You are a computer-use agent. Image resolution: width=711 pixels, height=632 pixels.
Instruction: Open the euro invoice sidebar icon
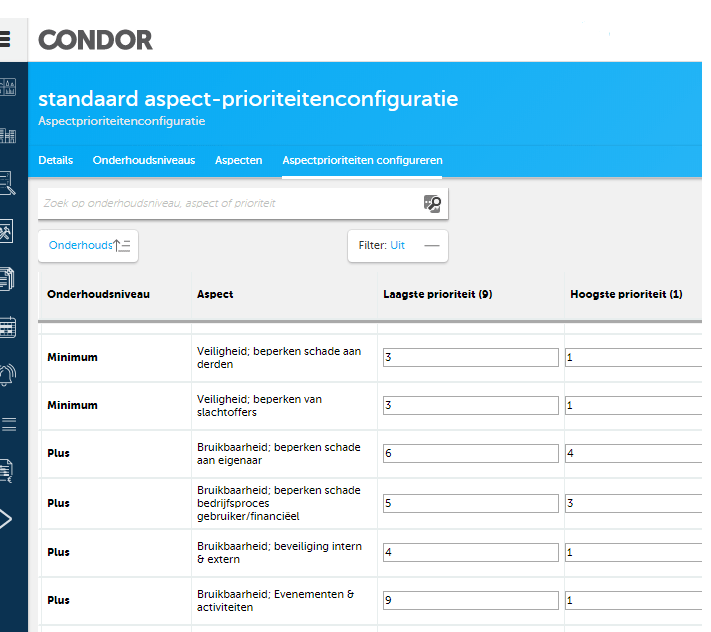(x=6, y=471)
